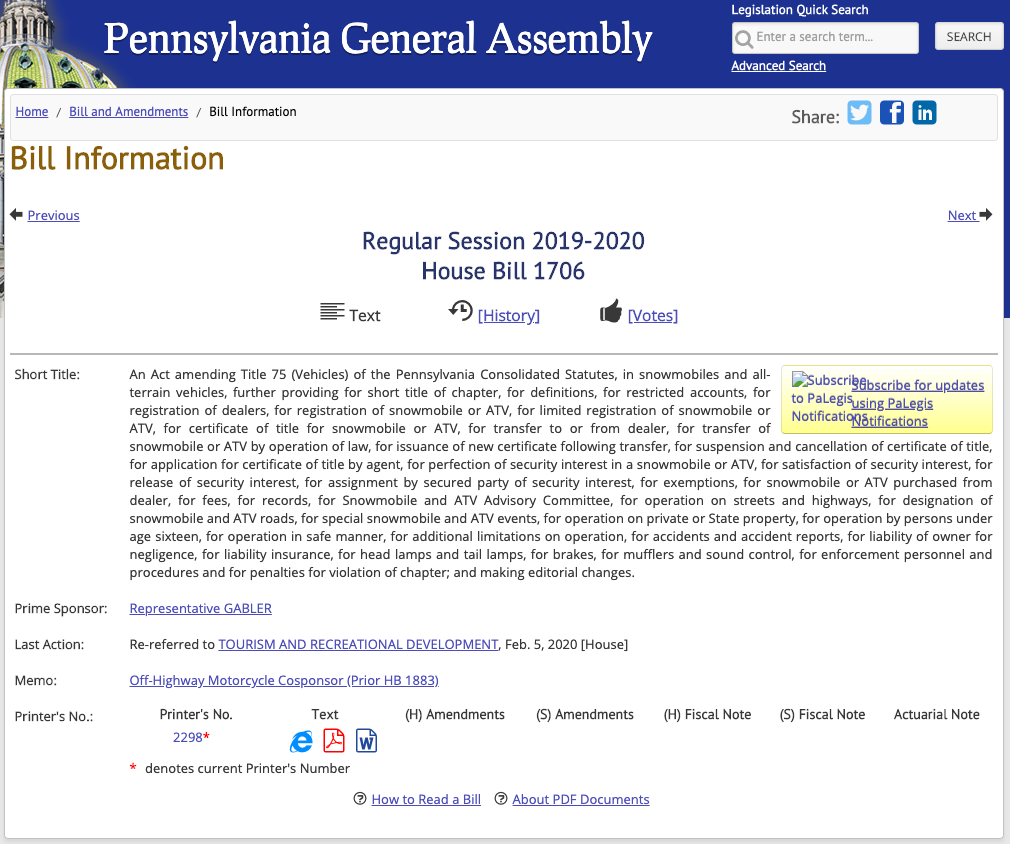Viewport: 1010px width, 844px height.
Task: Open bill text in Internet Explorer HTML icon
Action: 301,742
